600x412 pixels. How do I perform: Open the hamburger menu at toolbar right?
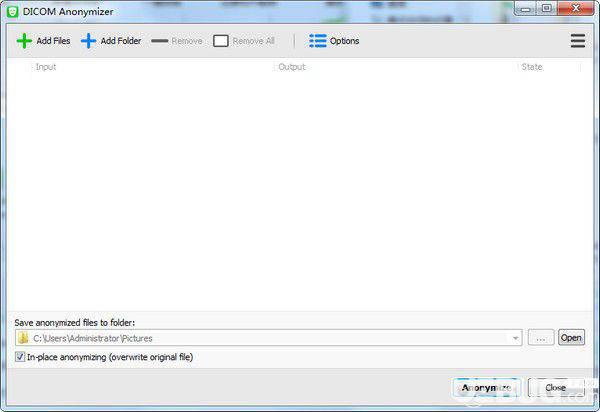click(x=577, y=41)
